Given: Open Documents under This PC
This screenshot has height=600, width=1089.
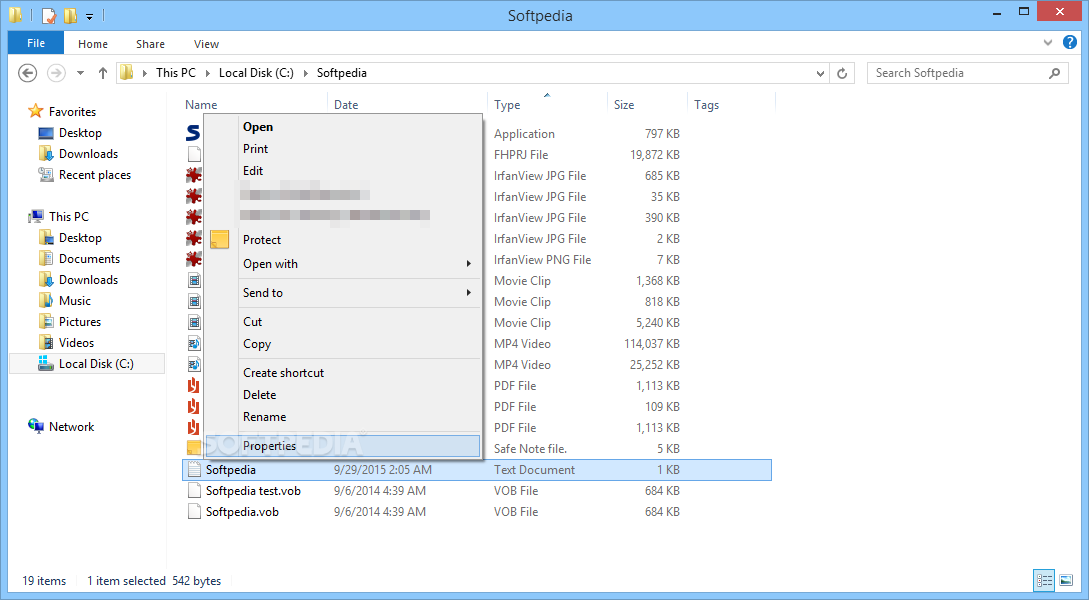Looking at the screenshot, I should (x=89, y=258).
